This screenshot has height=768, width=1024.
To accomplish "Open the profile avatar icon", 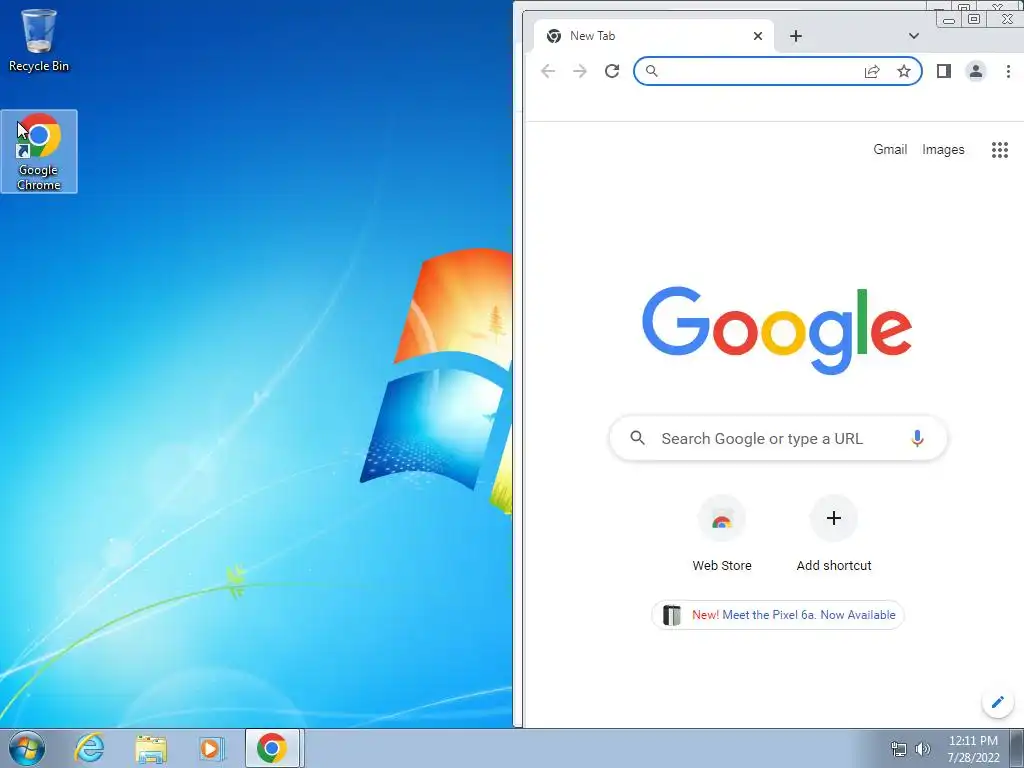I will 976,71.
